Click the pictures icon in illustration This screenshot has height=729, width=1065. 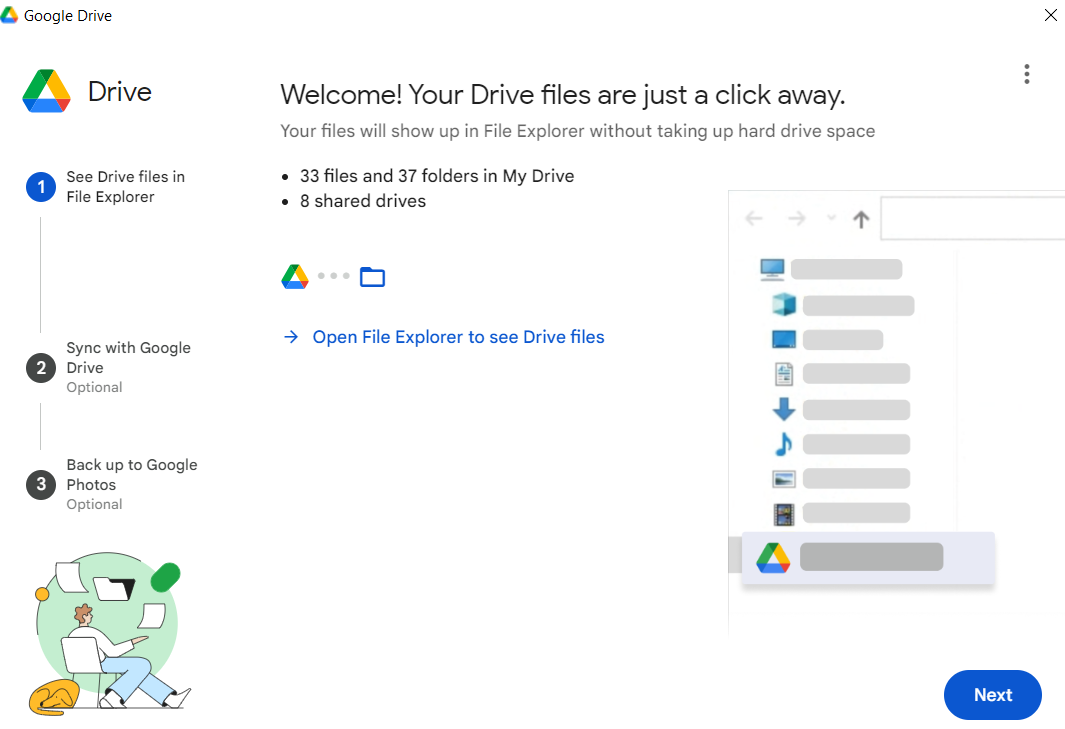coord(784,479)
